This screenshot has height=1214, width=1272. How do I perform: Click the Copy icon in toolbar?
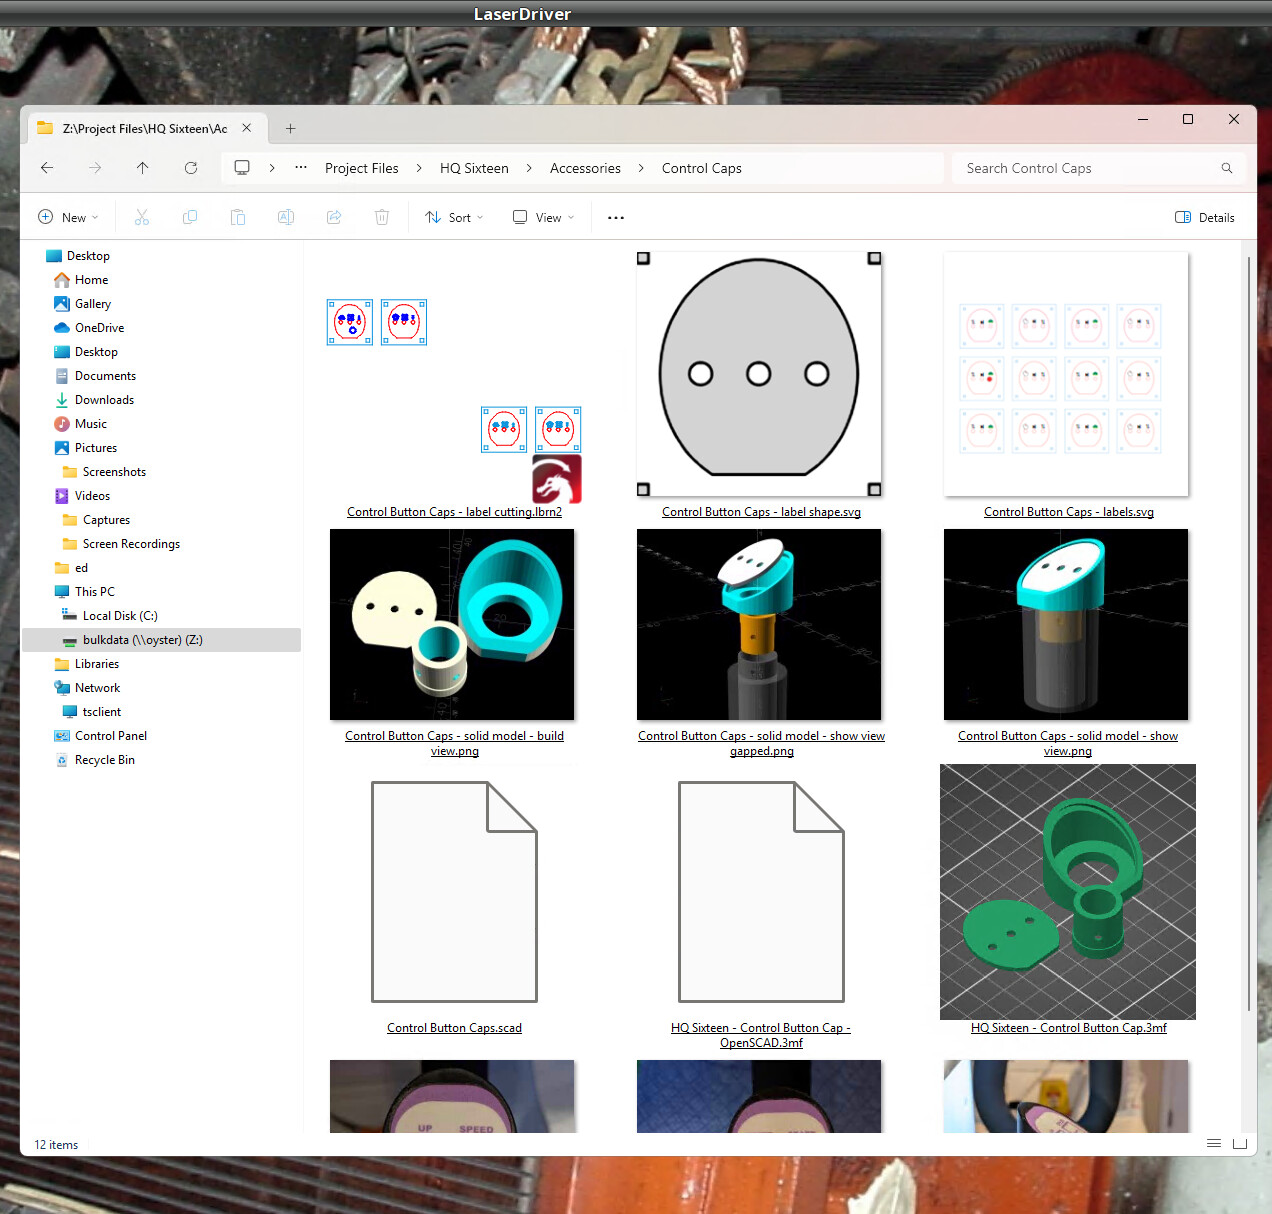tap(190, 217)
